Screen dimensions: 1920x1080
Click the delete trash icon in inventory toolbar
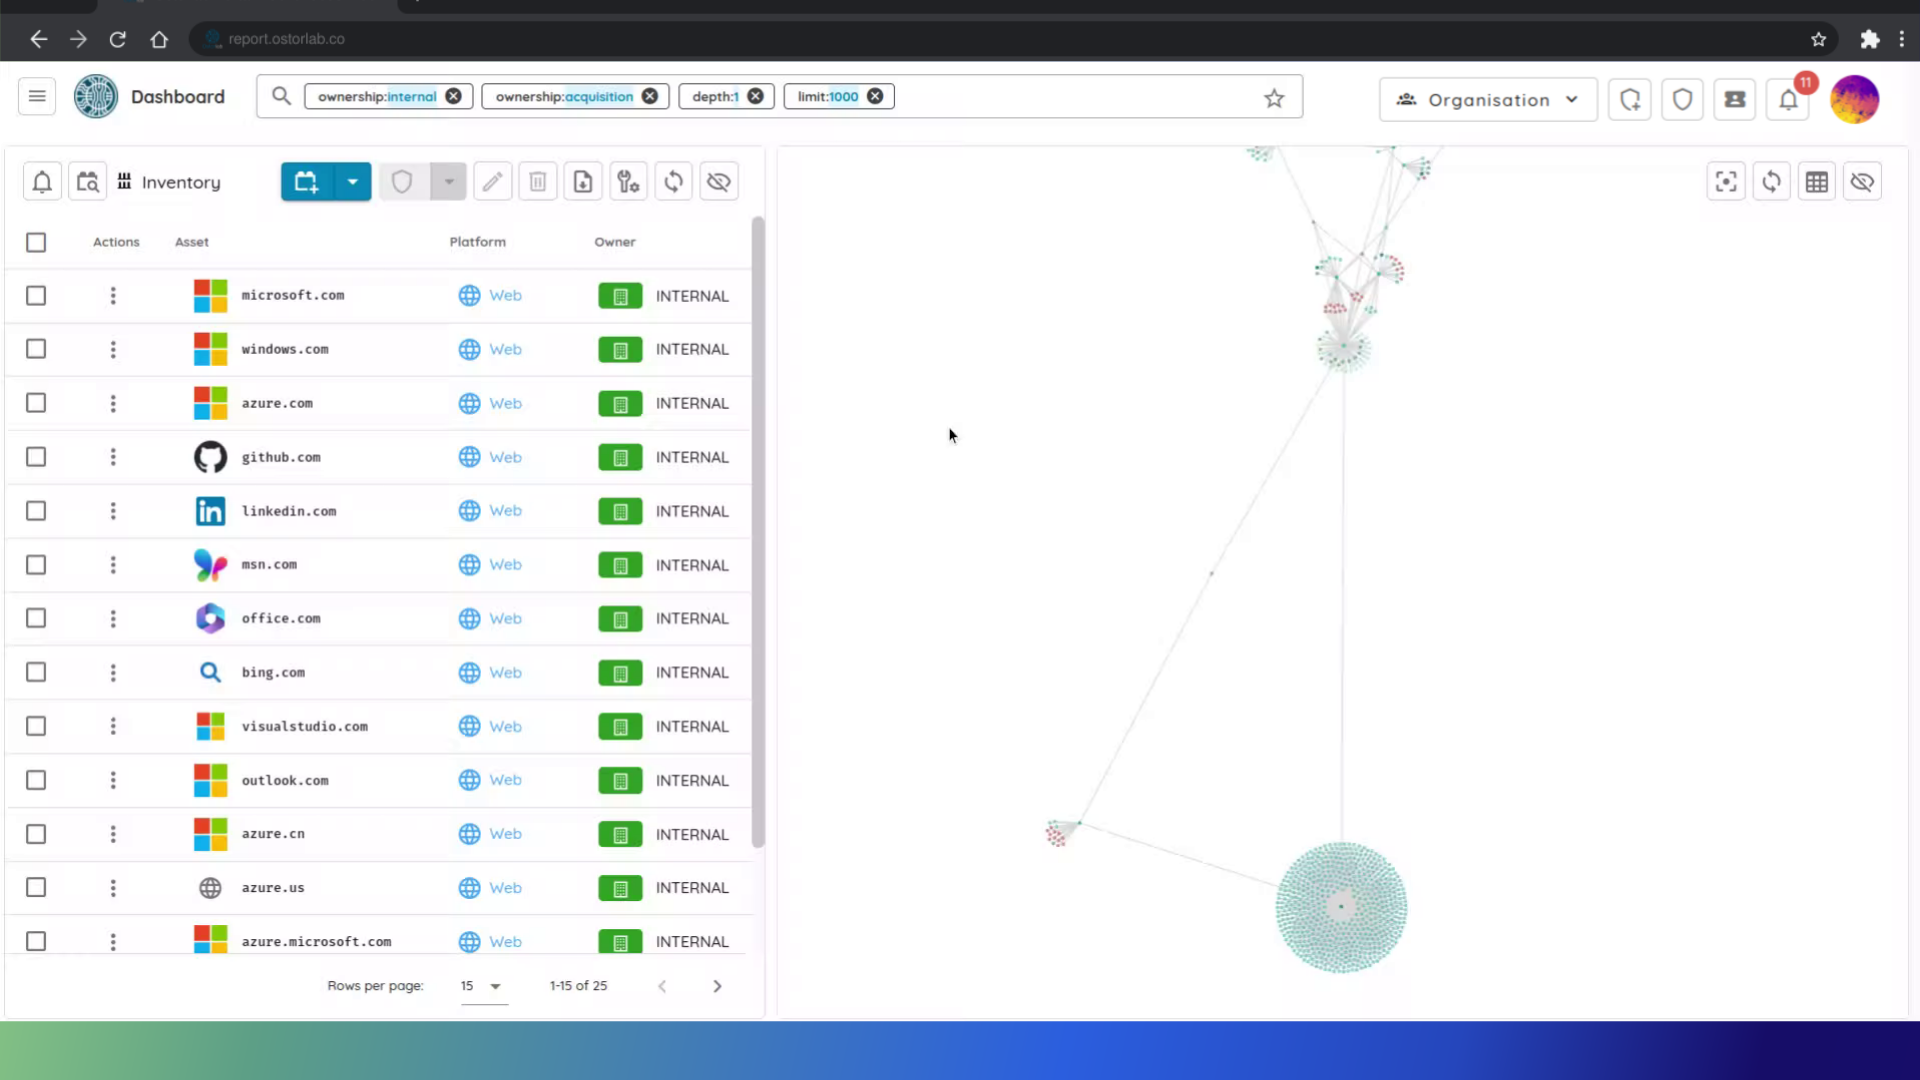click(x=538, y=182)
